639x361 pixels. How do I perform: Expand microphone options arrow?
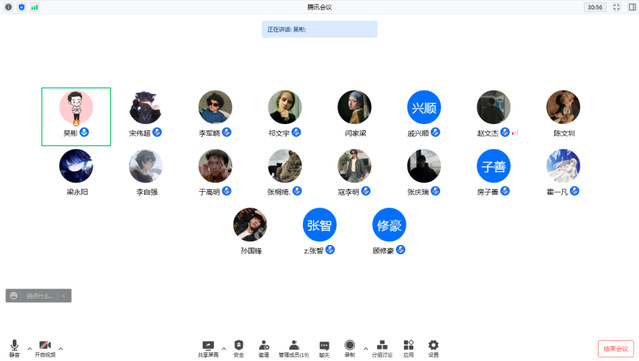[x=29, y=349]
